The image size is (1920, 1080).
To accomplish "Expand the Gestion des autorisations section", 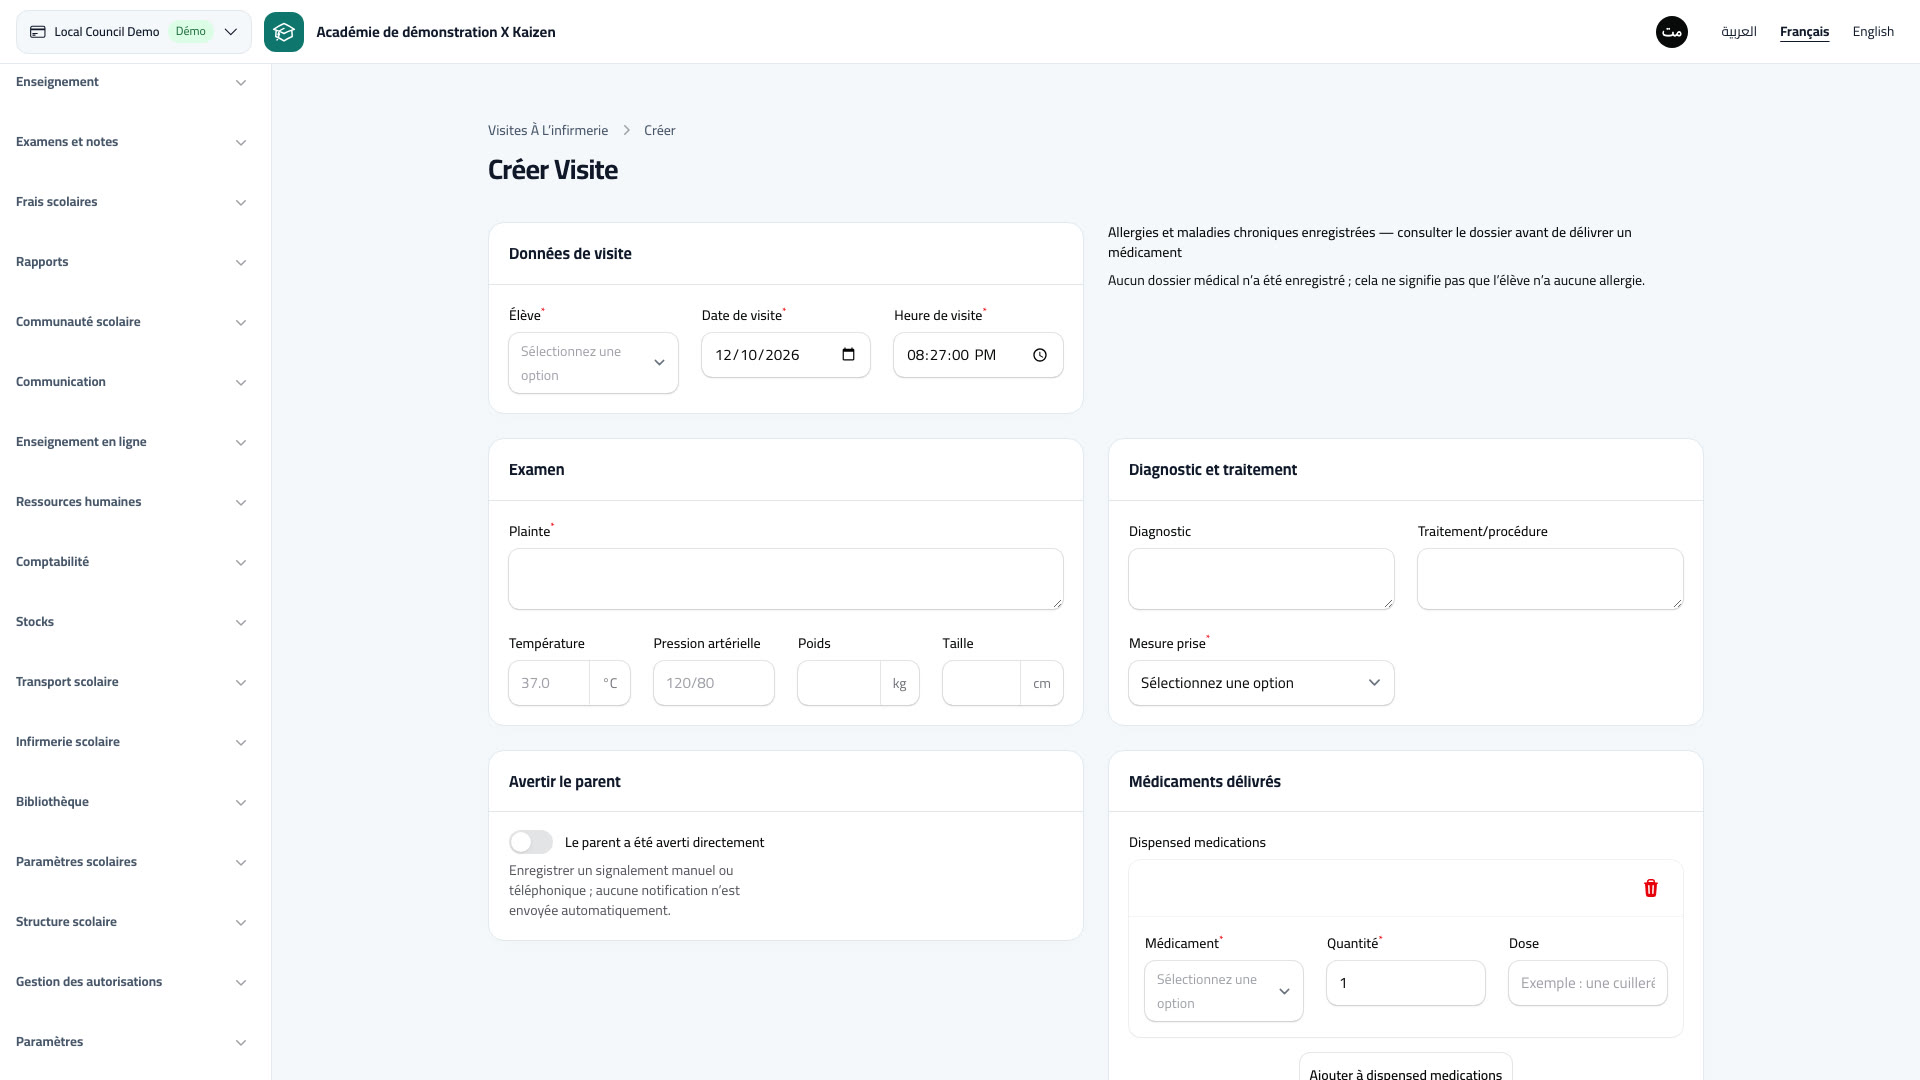I will [x=131, y=982].
